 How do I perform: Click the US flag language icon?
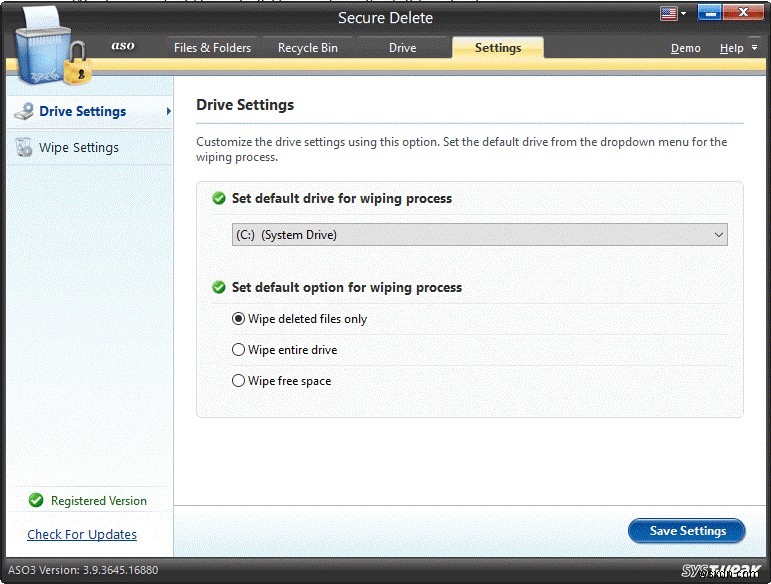point(668,14)
